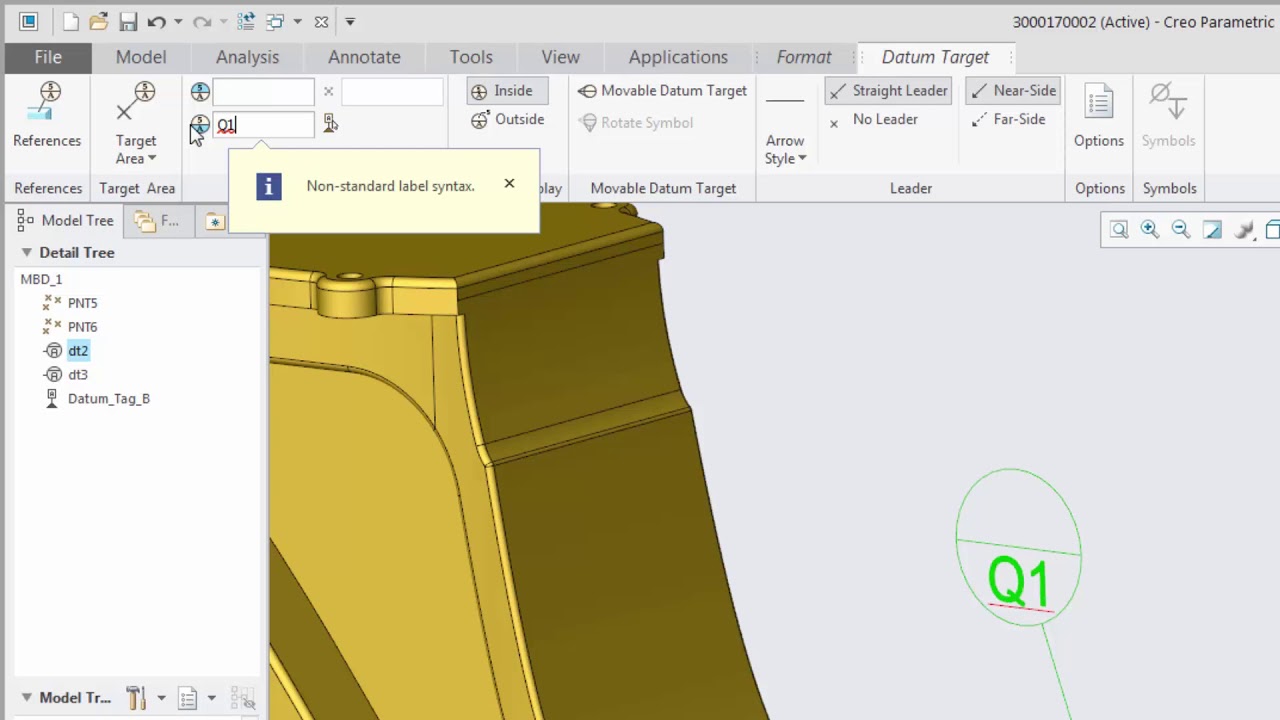Select the No Leader option
Image resolution: width=1280 pixels, height=720 pixels.
pyautogui.click(x=873, y=120)
